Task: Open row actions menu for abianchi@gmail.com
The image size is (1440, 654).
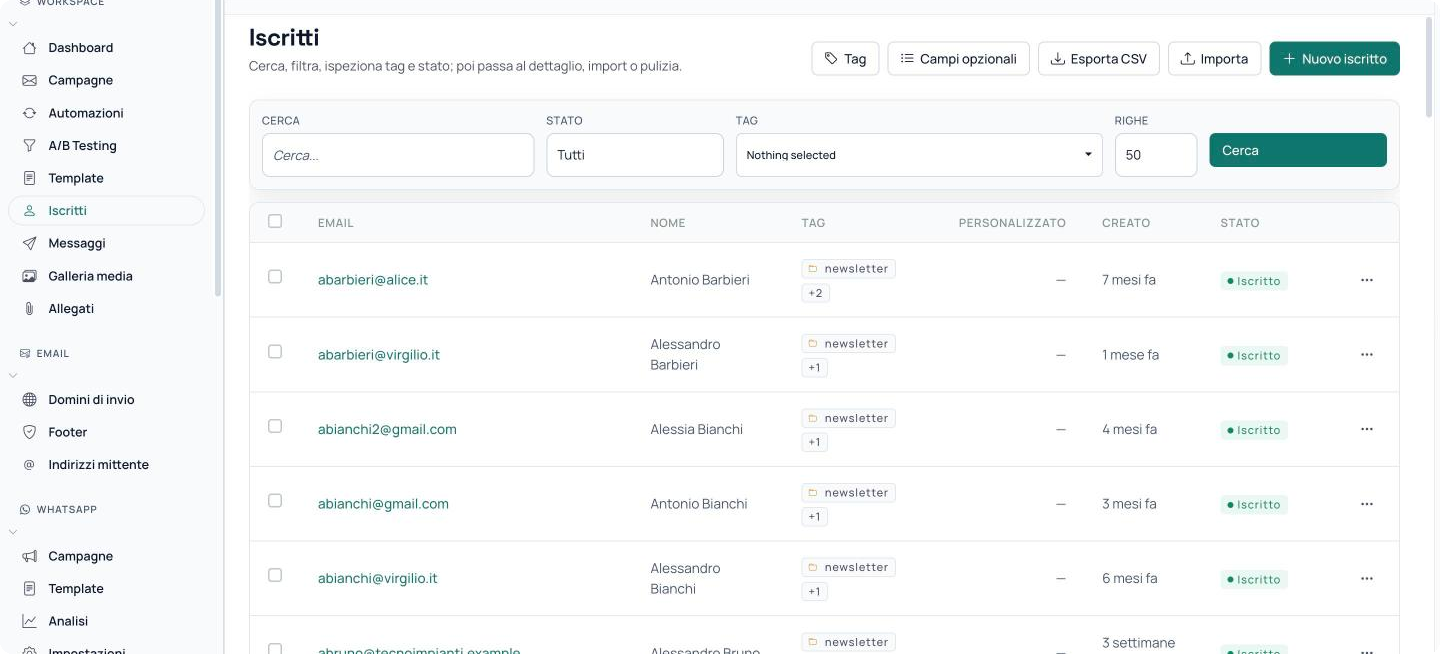Action: pyautogui.click(x=1367, y=504)
